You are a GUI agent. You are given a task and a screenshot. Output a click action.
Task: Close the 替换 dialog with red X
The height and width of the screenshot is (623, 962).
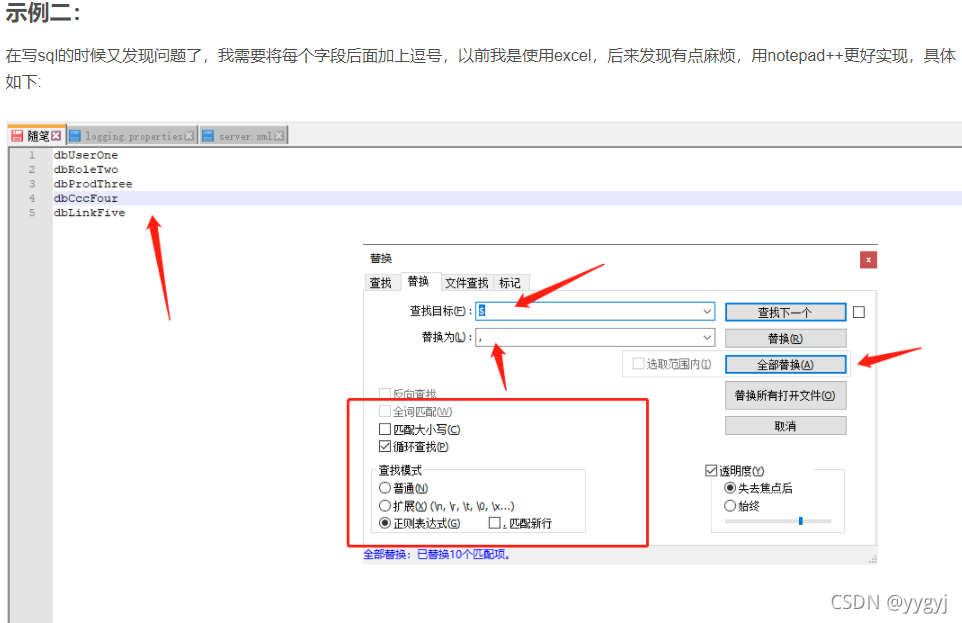coord(868,259)
